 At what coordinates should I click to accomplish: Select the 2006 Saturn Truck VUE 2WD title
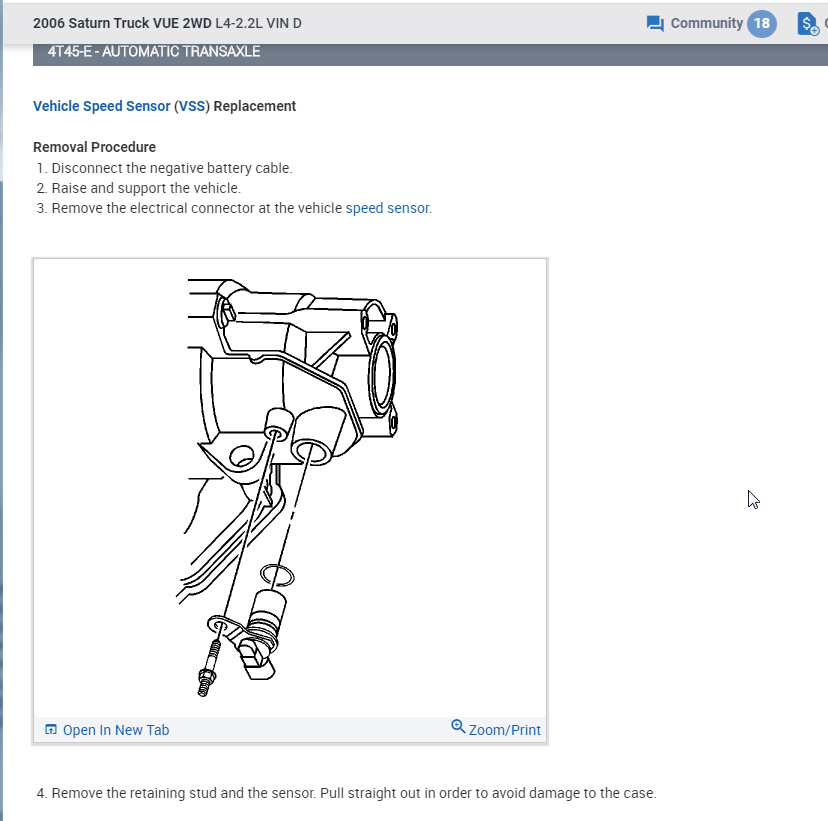click(x=122, y=23)
